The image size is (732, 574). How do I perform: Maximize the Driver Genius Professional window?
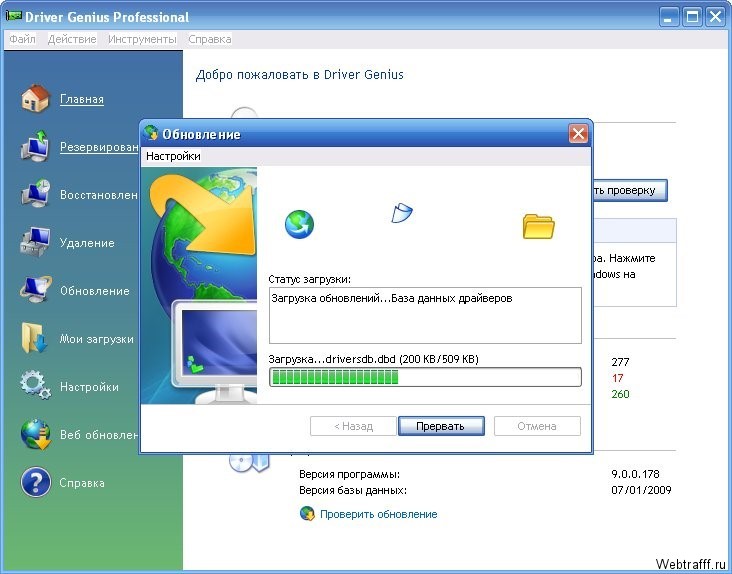click(692, 17)
